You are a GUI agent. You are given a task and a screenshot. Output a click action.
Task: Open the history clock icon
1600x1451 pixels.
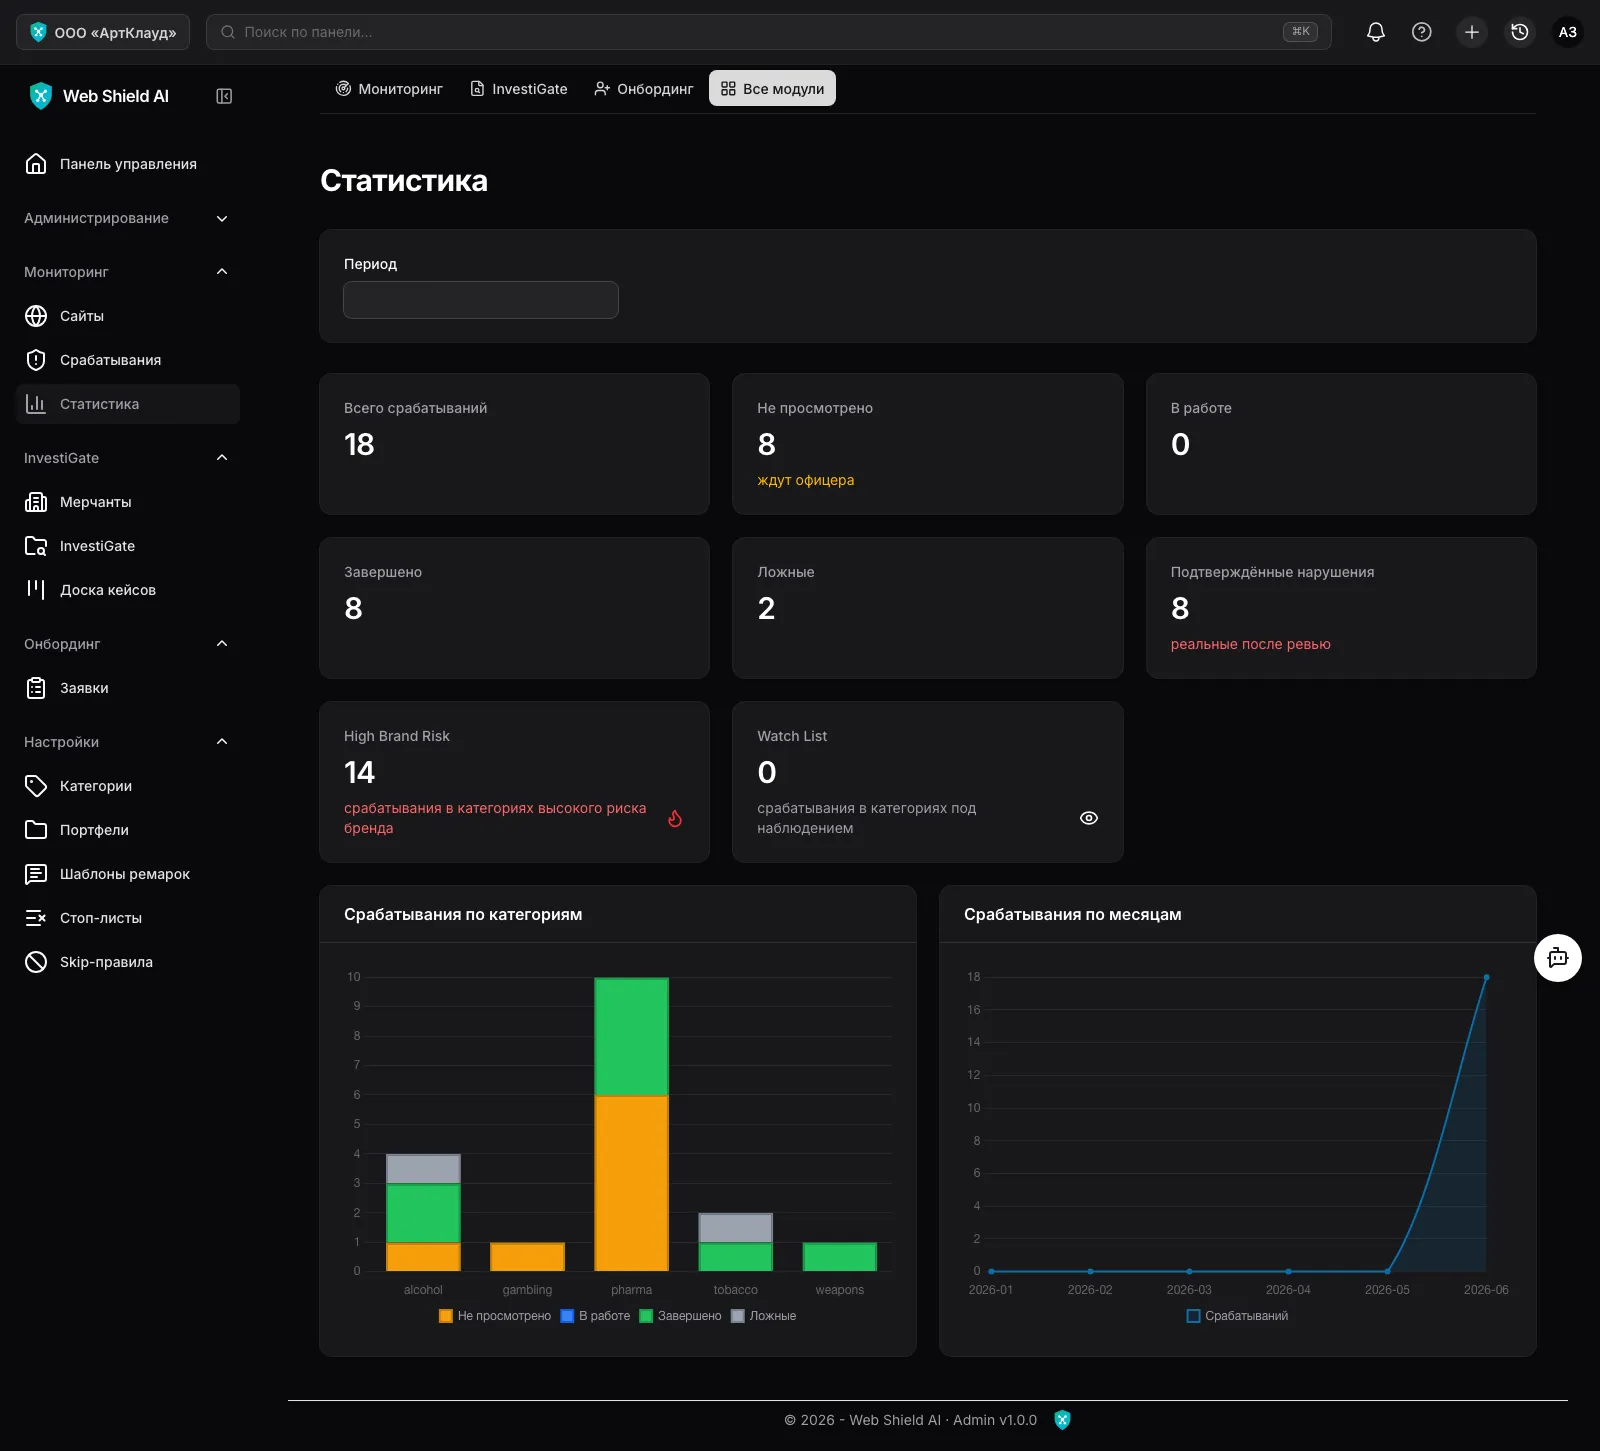pos(1520,32)
